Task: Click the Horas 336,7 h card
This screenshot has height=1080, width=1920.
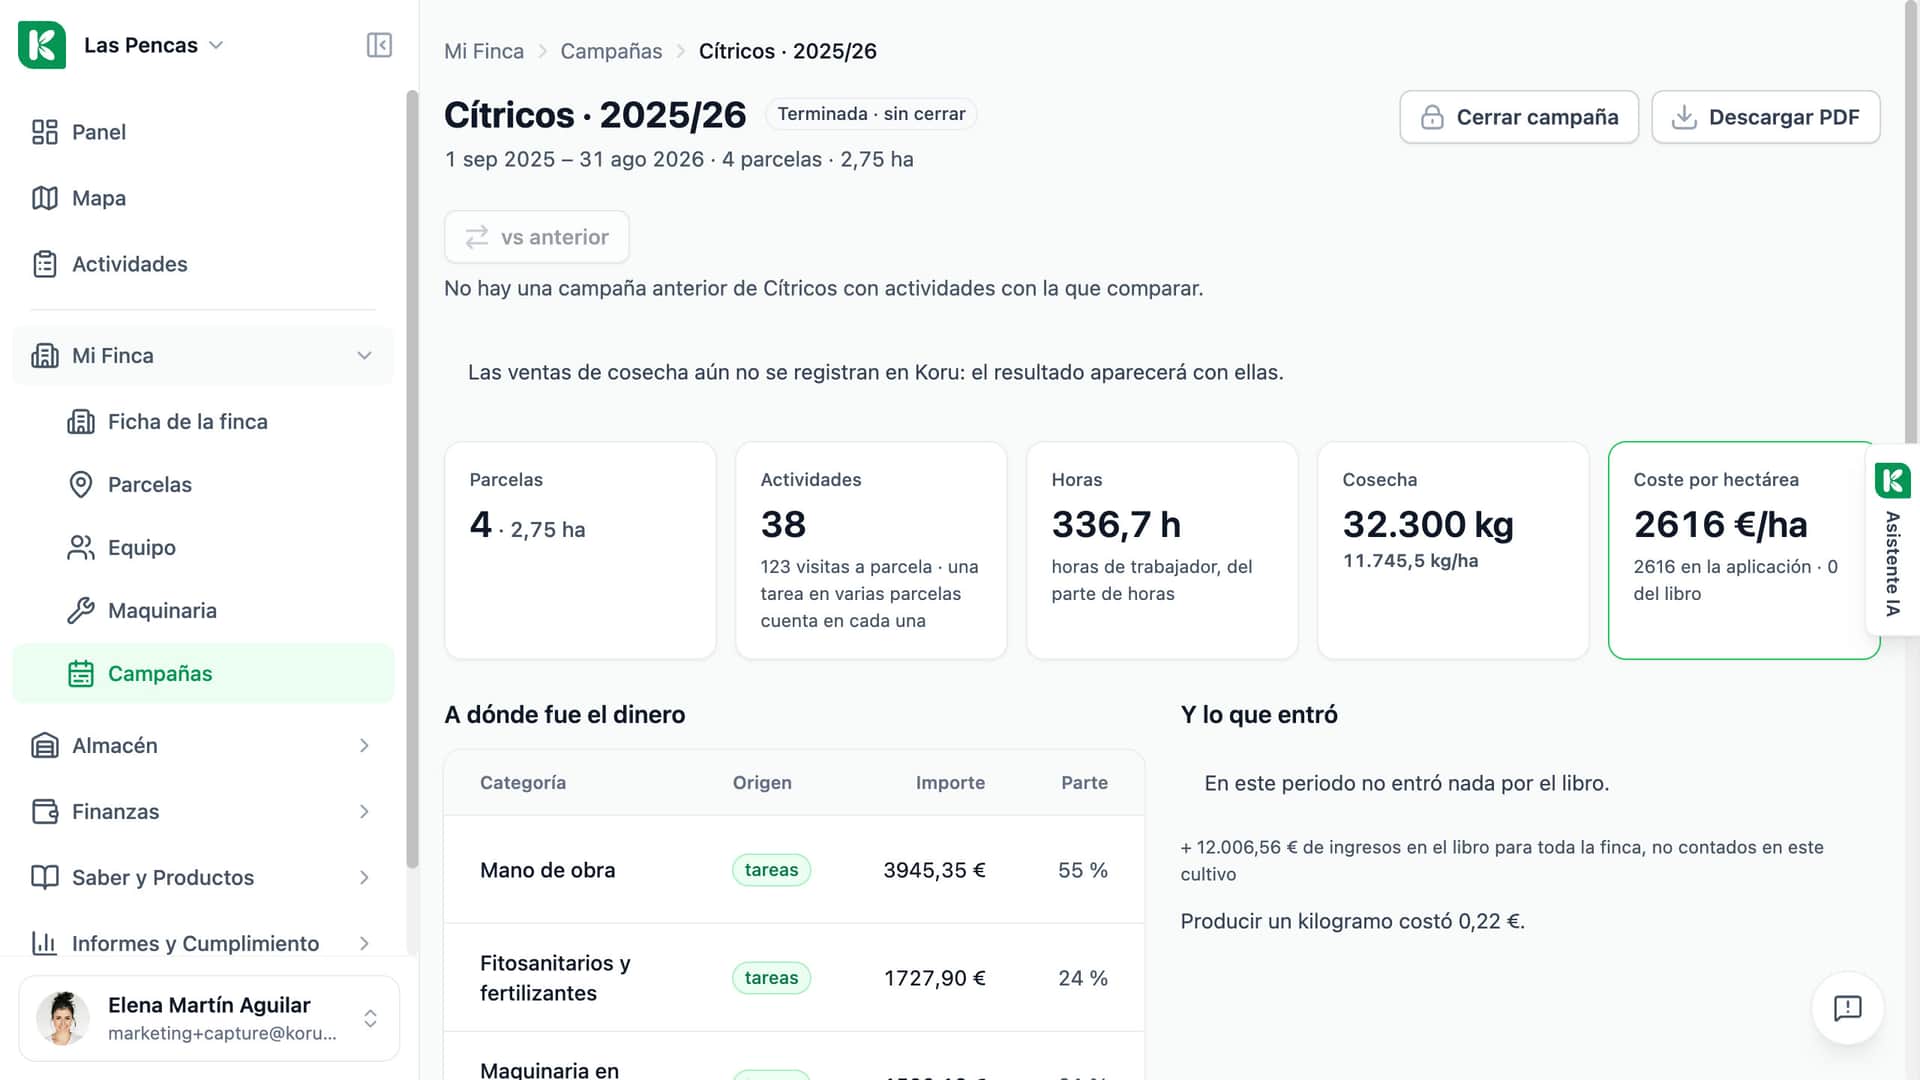Action: click(x=1162, y=550)
